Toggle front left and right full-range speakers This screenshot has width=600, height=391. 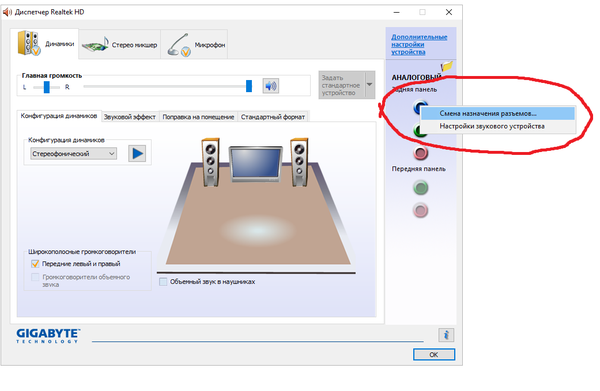click(35, 264)
